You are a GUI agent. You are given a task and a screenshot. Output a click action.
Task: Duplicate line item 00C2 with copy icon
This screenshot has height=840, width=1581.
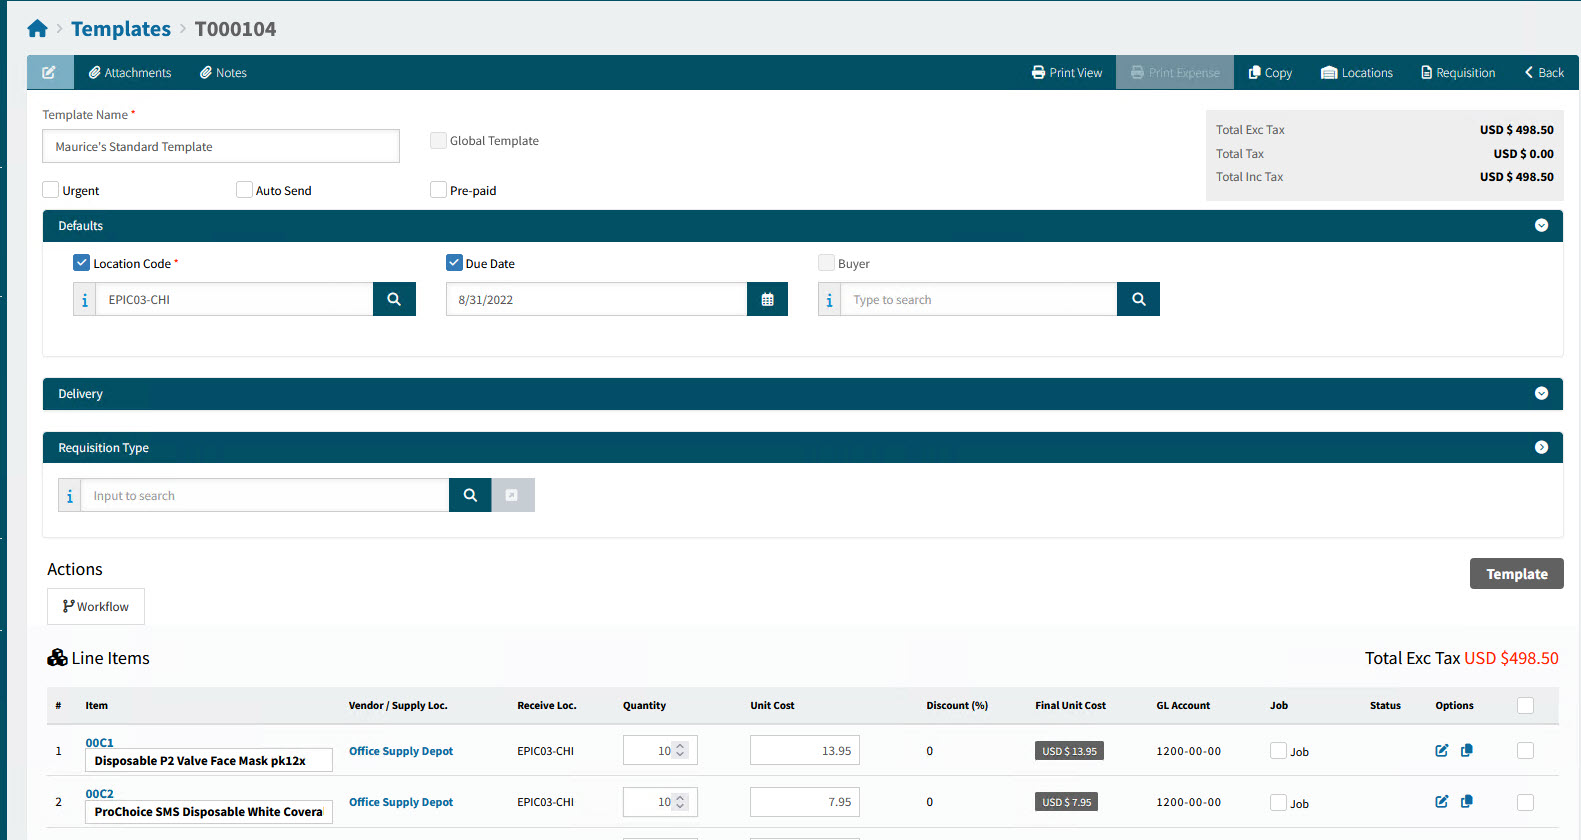(x=1467, y=802)
